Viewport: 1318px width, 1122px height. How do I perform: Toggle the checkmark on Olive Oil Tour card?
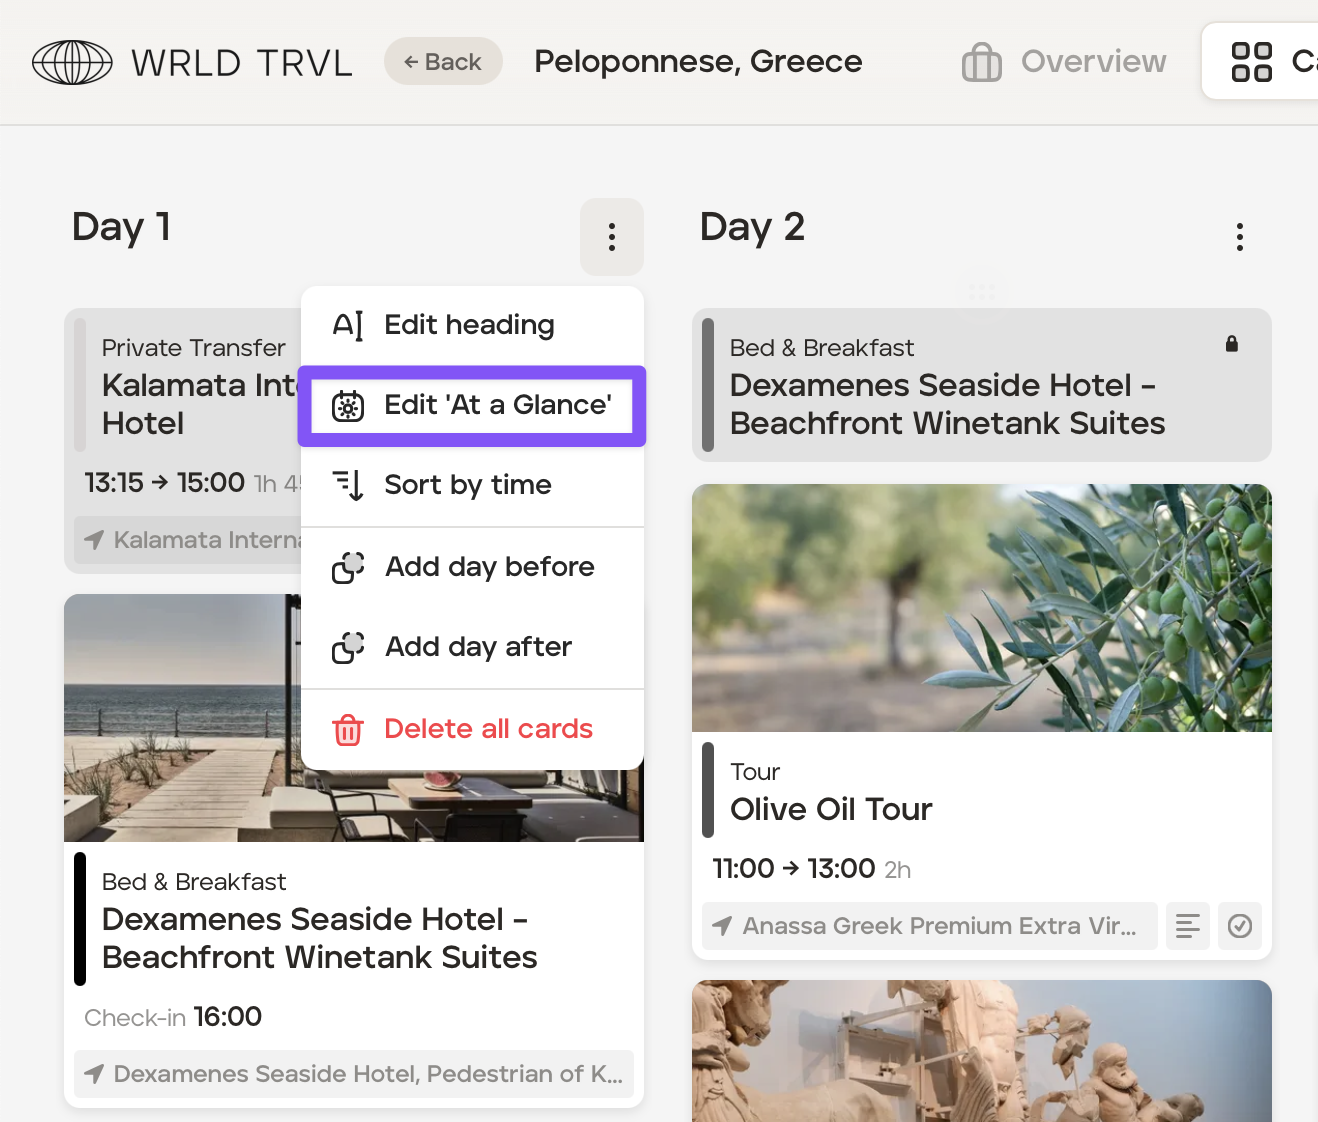(x=1239, y=926)
